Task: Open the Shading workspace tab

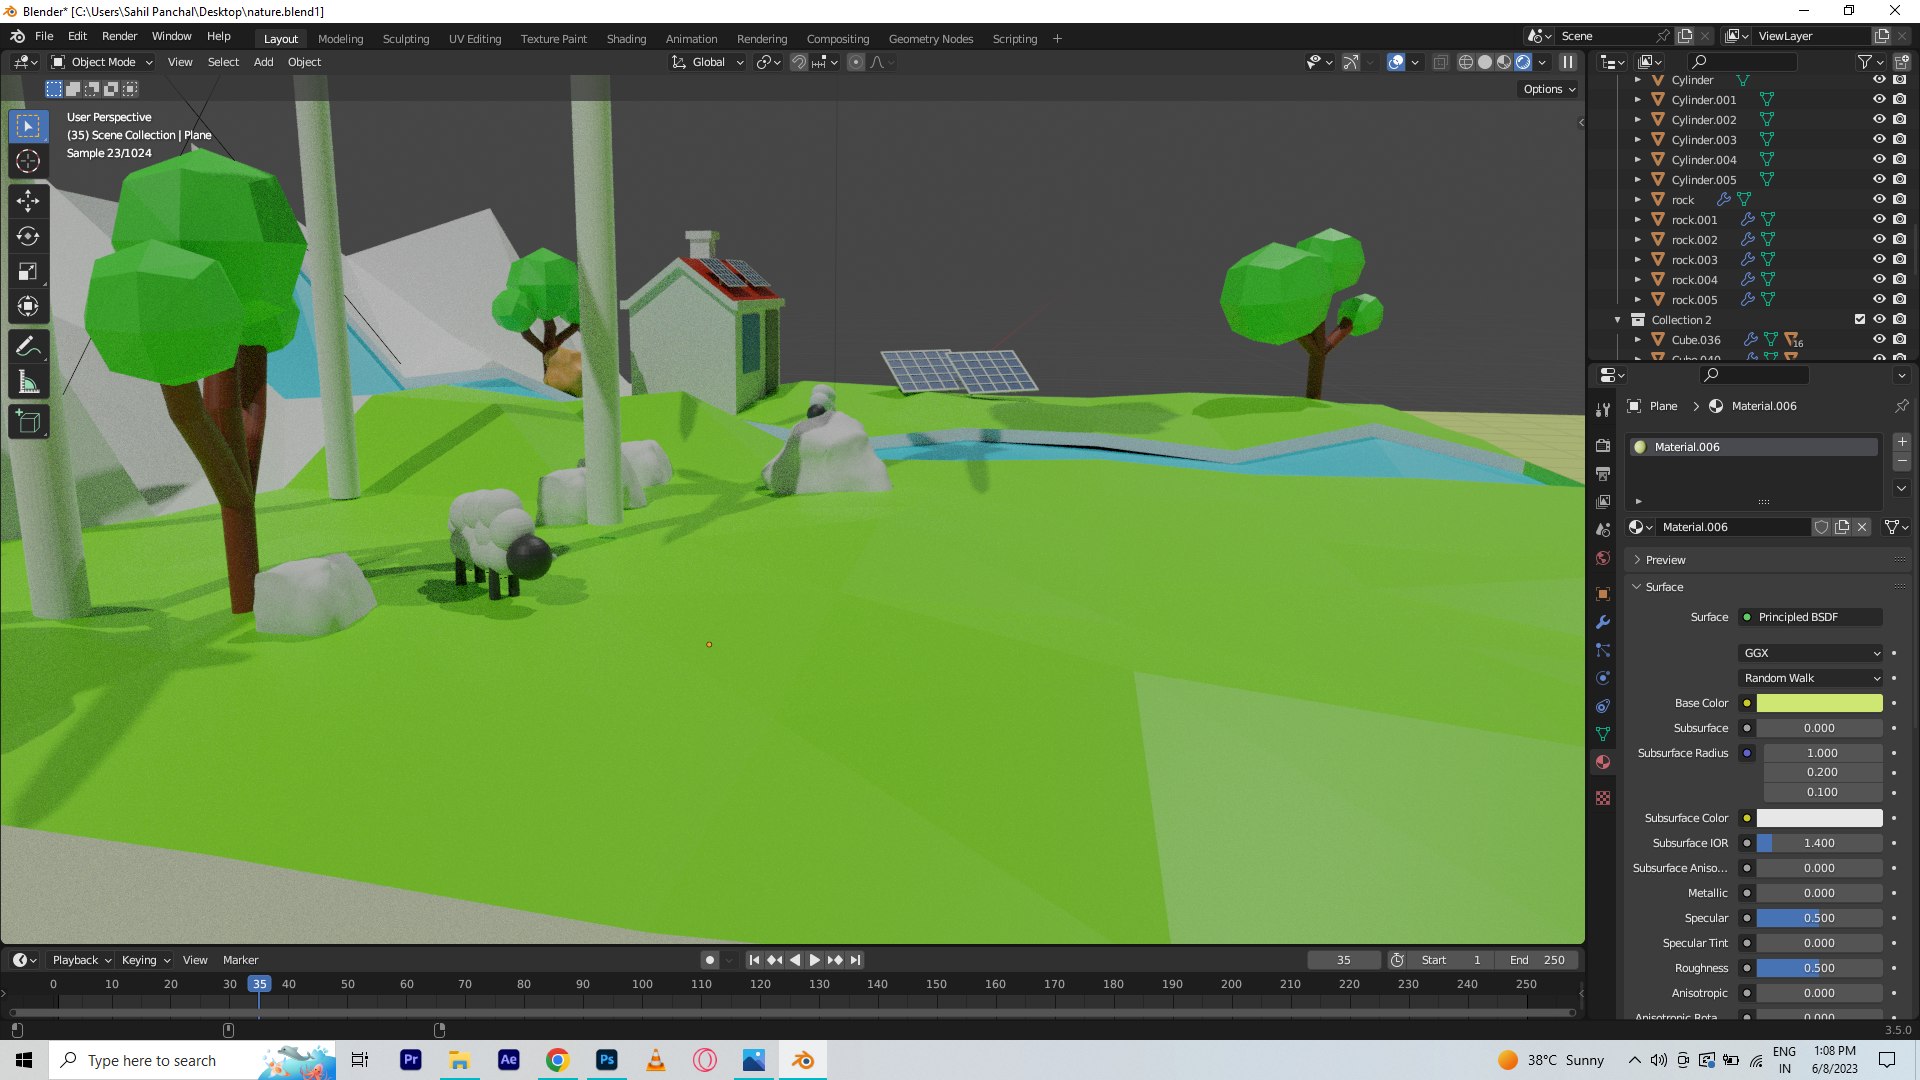Action: [626, 39]
